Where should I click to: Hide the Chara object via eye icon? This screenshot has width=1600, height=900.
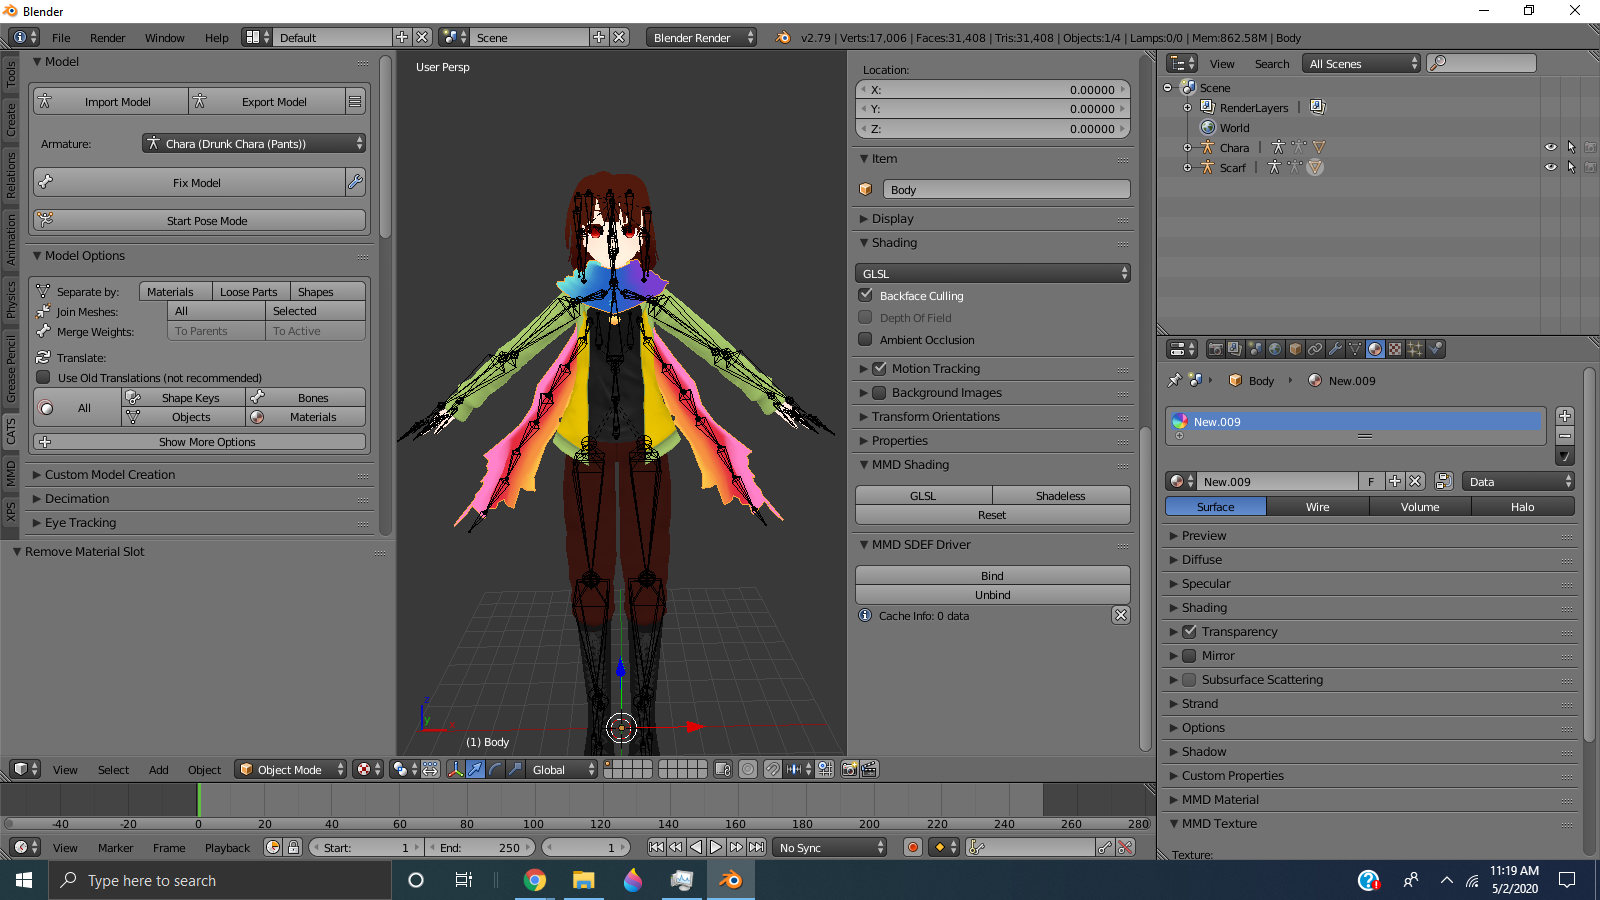pyautogui.click(x=1550, y=147)
